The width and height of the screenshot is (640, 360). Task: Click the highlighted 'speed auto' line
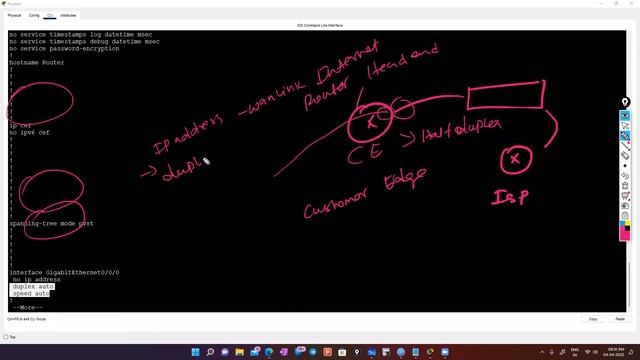click(31, 293)
